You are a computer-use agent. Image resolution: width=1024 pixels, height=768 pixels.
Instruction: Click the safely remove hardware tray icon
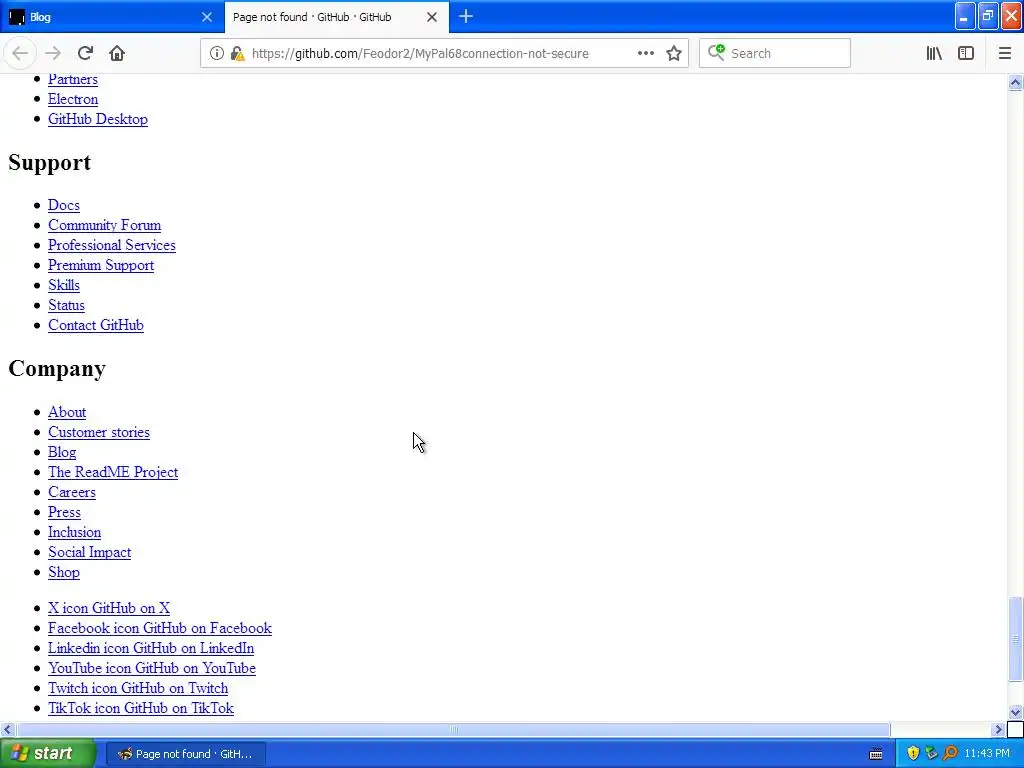point(931,753)
